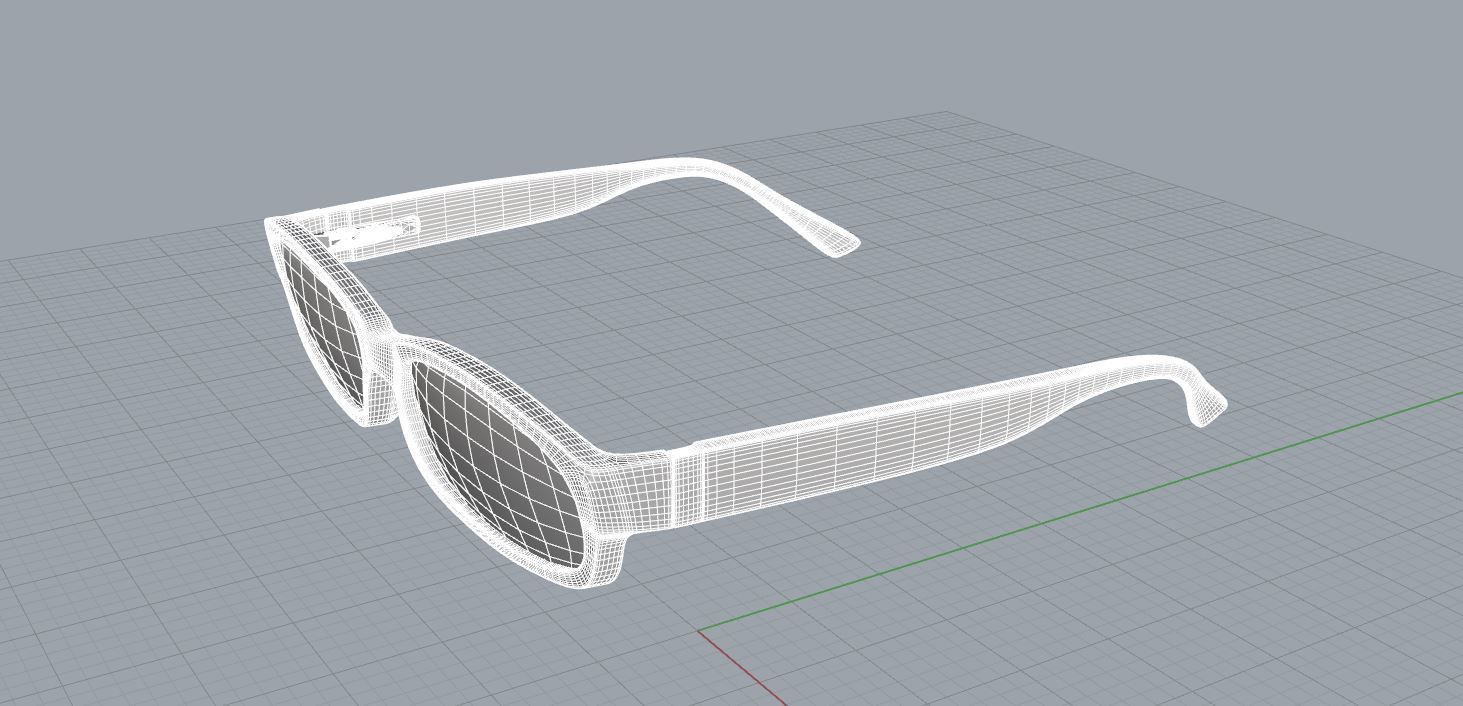Click the green Y-axis line

1080,511
